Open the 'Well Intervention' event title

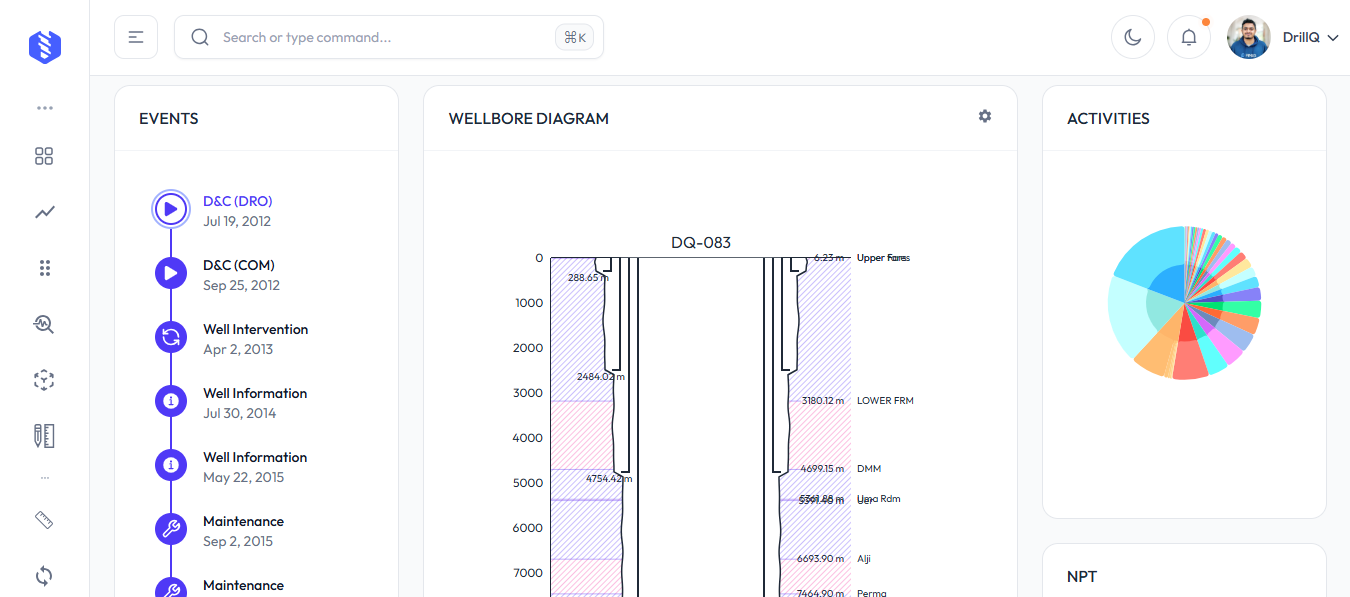tap(255, 329)
